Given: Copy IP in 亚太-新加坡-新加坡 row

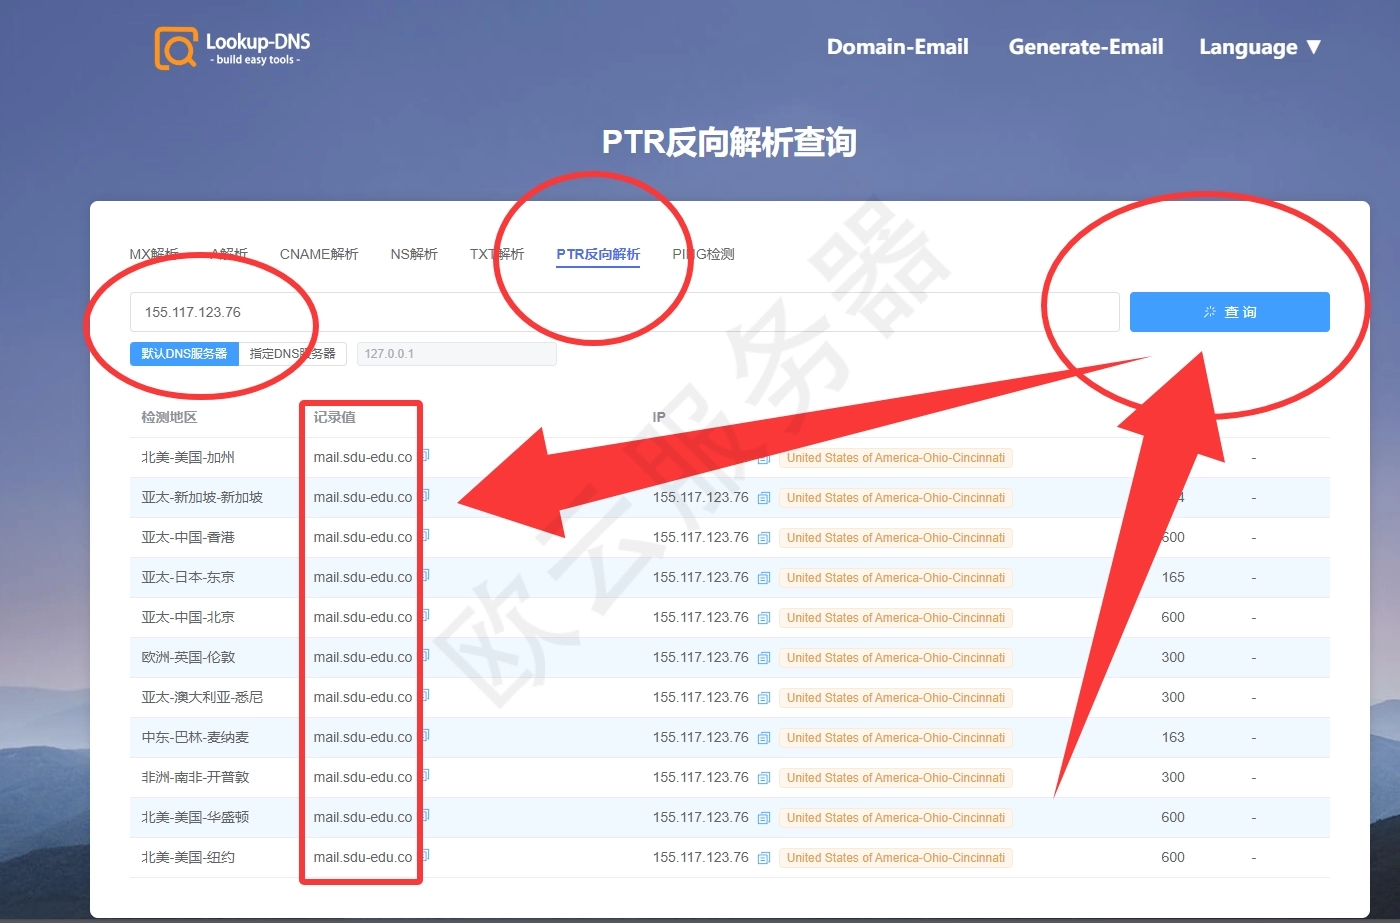Looking at the screenshot, I should [763, 497].
